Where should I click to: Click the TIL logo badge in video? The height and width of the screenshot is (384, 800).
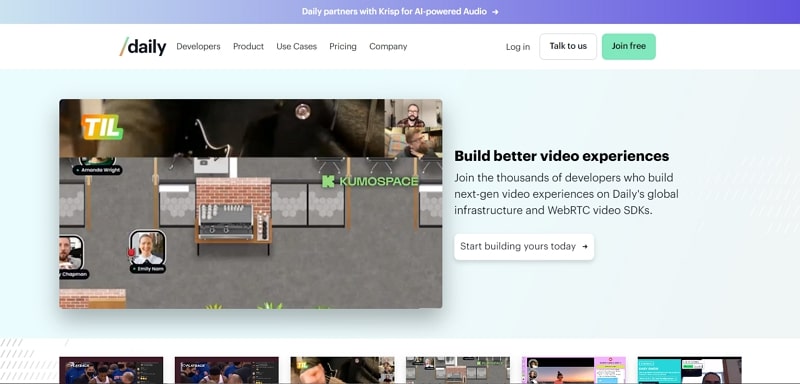coord(103,127)
